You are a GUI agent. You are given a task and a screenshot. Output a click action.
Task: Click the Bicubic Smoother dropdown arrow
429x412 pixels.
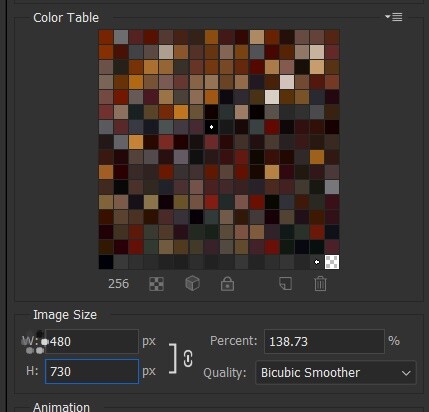pos(406,373)
